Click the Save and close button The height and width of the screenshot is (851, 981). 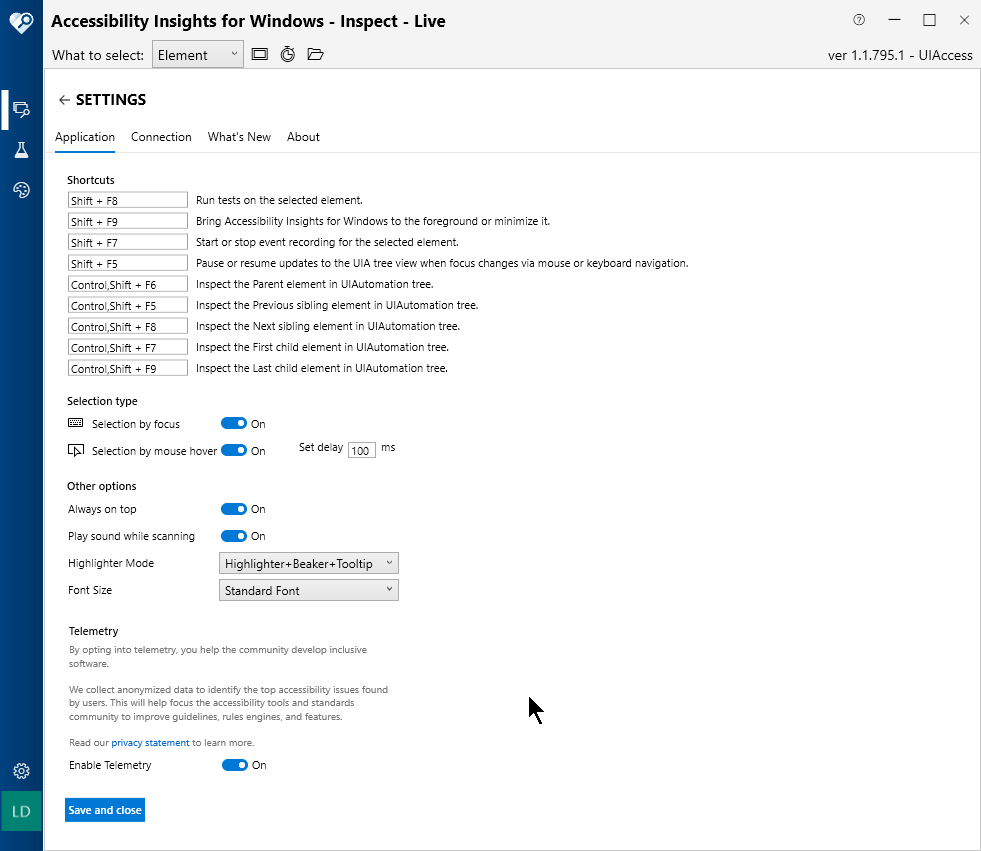pyautogui.click(x=105, y=810)
